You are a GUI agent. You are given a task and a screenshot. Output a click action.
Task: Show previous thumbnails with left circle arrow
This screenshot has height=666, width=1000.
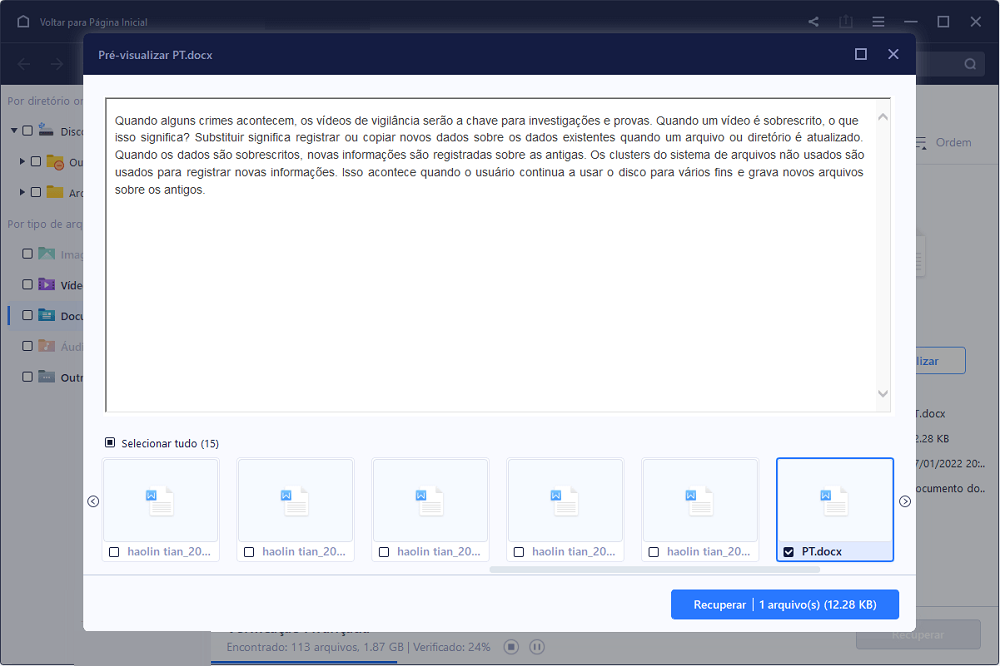[93, 501]
